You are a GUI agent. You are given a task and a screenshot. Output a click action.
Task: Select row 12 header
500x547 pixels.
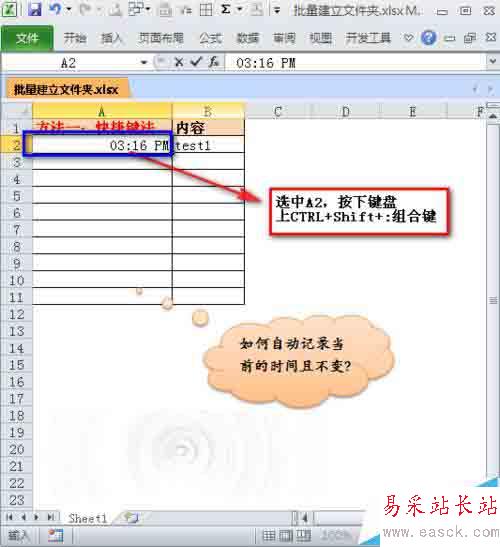coord(16,314)
